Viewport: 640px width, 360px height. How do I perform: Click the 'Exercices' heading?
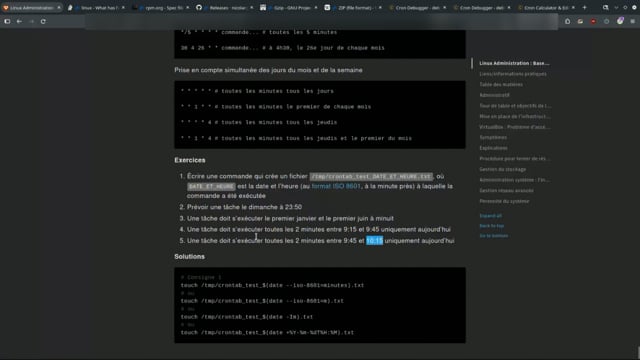point(190,160)
